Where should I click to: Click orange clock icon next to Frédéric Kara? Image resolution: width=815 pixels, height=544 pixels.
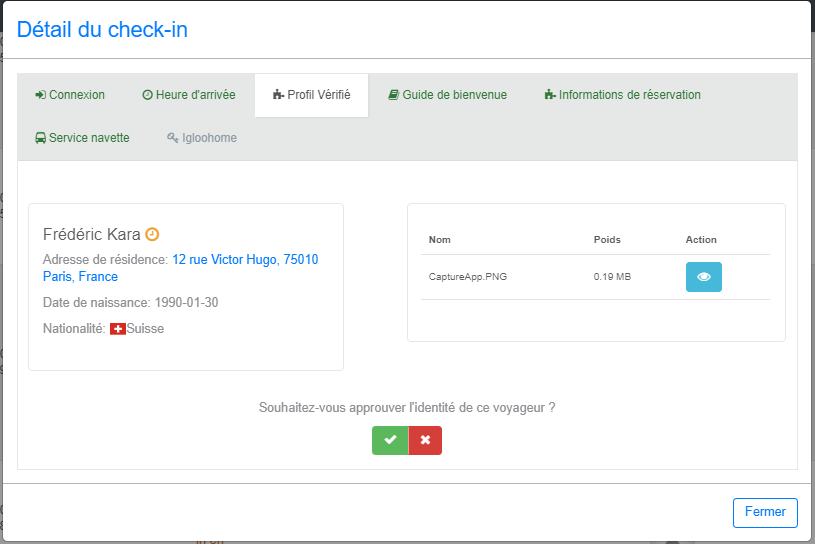(x=152, y=234)
